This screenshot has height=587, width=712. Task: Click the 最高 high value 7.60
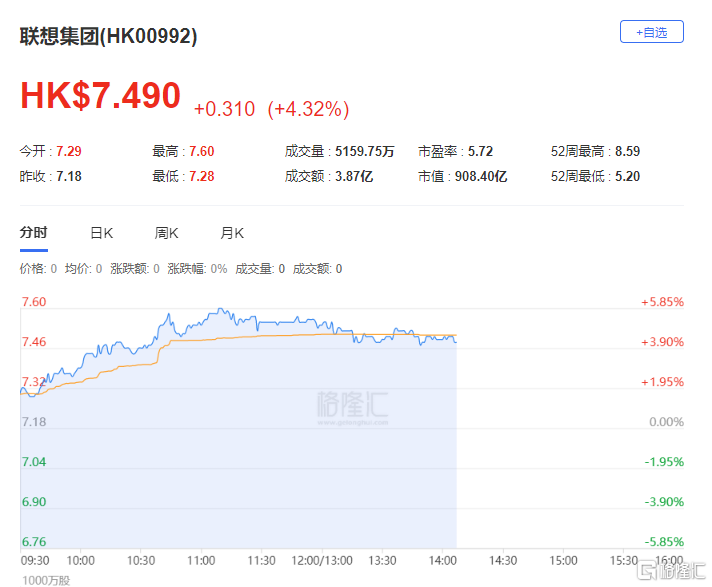click(x=202, y=151)
